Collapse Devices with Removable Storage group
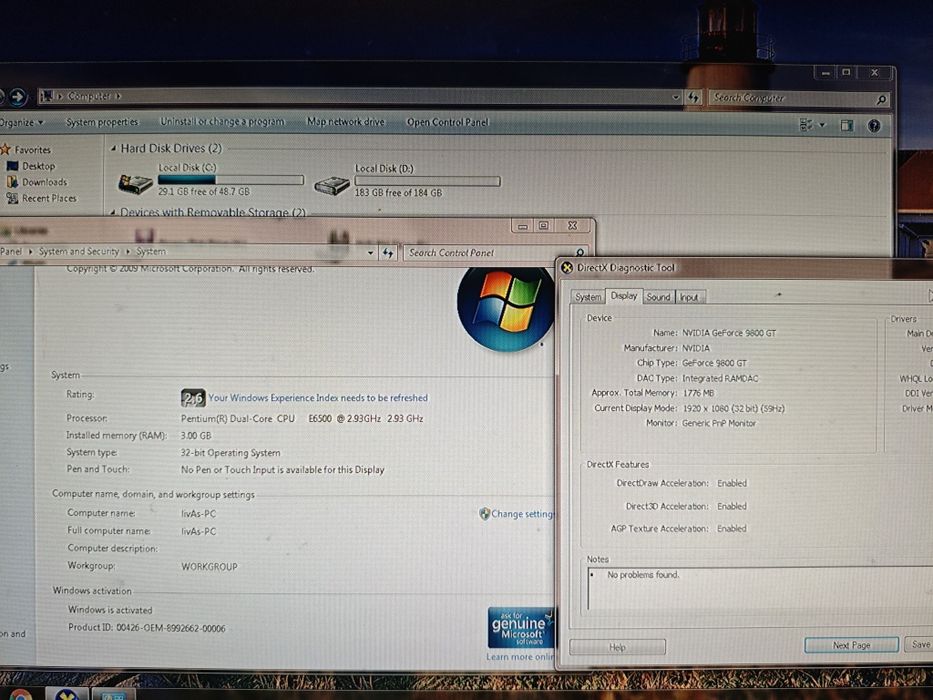The height and width of the screenshot is (700, 933). [113, 212]
